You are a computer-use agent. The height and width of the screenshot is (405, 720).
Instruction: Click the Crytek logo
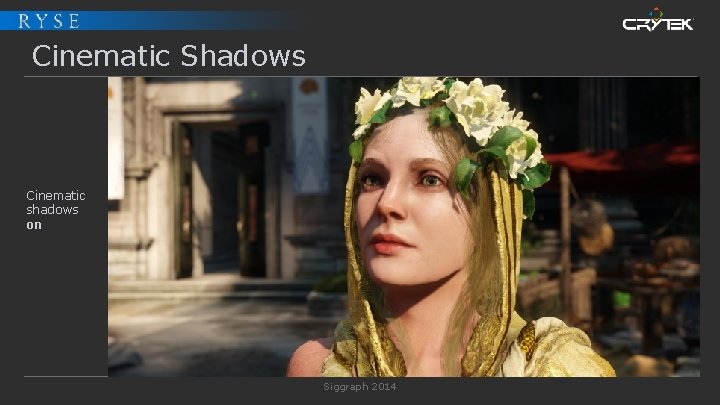click(658, 19)
